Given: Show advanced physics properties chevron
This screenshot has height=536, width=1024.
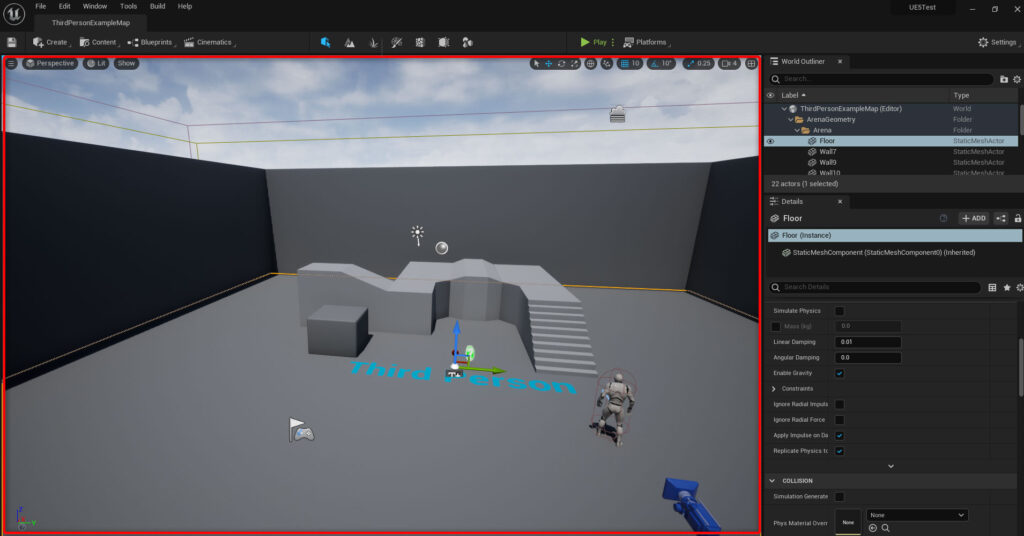Looking at the screenshot, I should click(891, 466).
